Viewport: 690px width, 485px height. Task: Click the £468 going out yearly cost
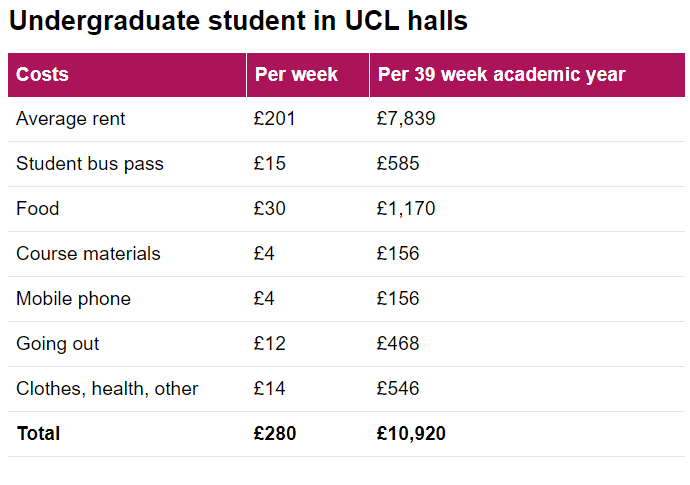[x=398, y=344]
